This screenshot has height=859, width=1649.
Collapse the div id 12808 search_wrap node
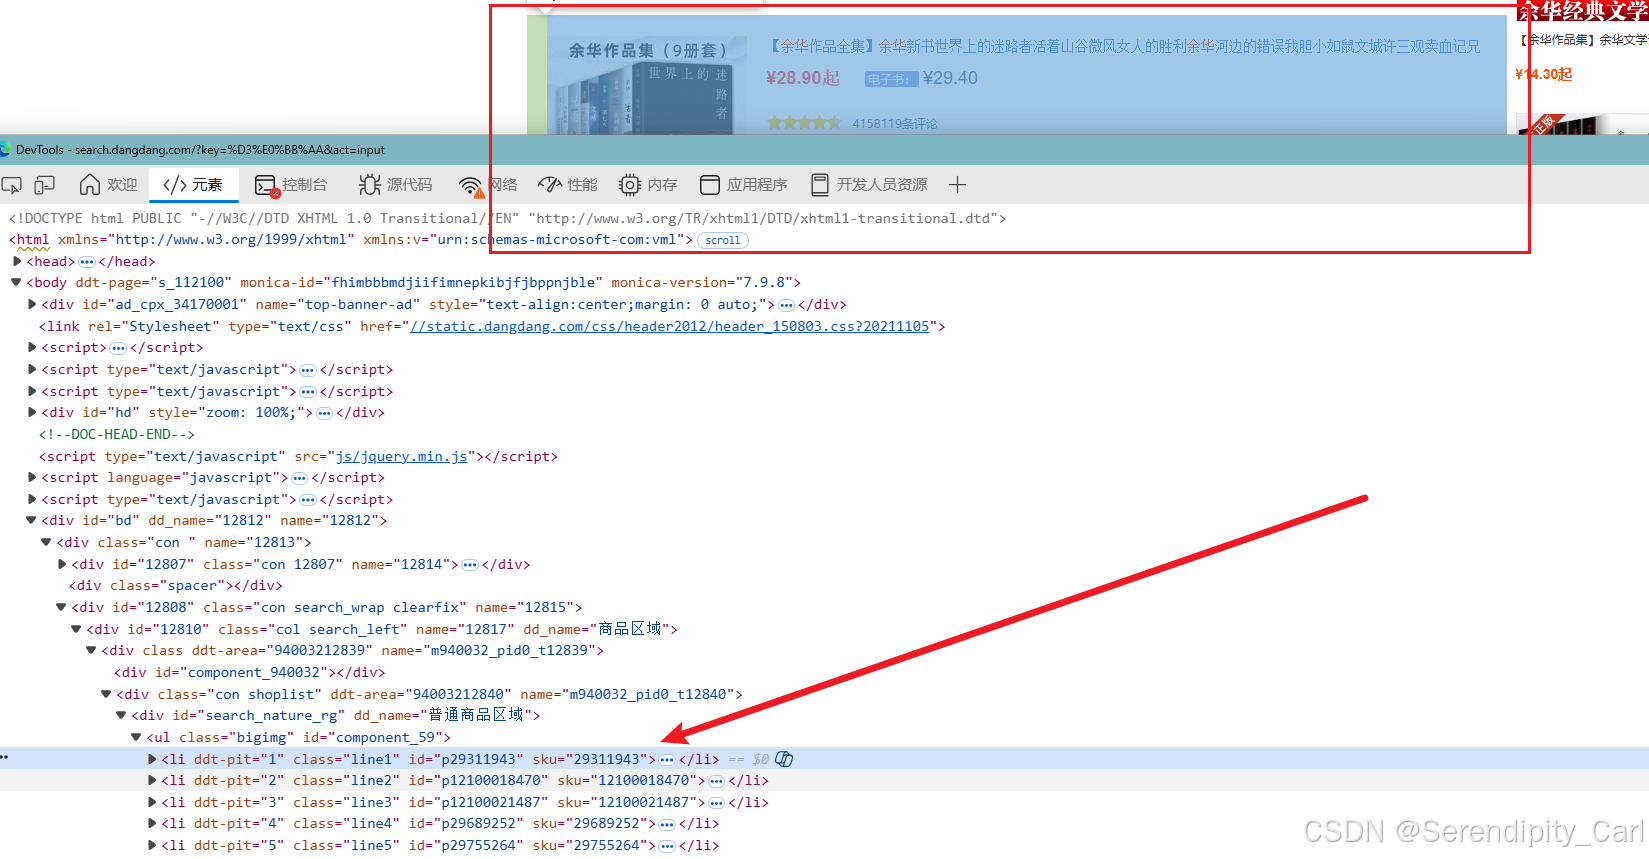coord(61,607)
